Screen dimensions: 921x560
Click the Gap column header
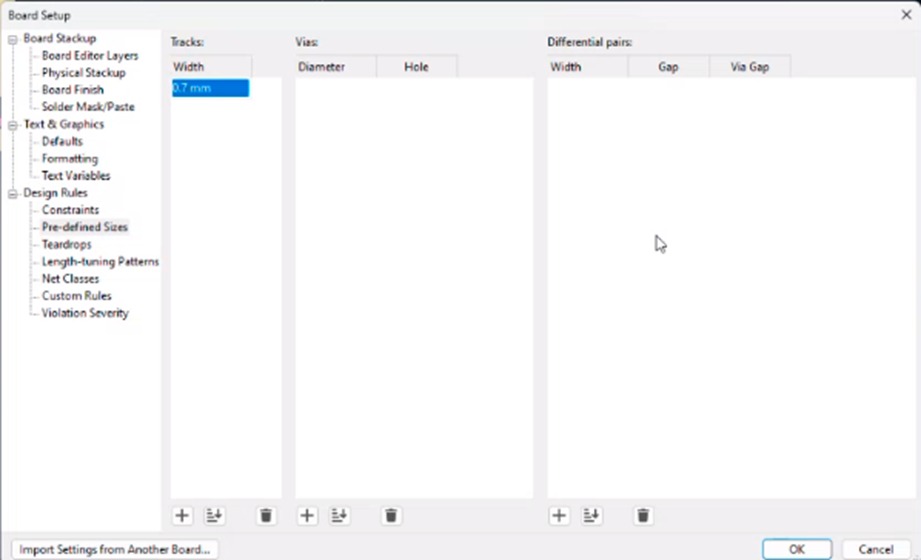tap(668, 67)
